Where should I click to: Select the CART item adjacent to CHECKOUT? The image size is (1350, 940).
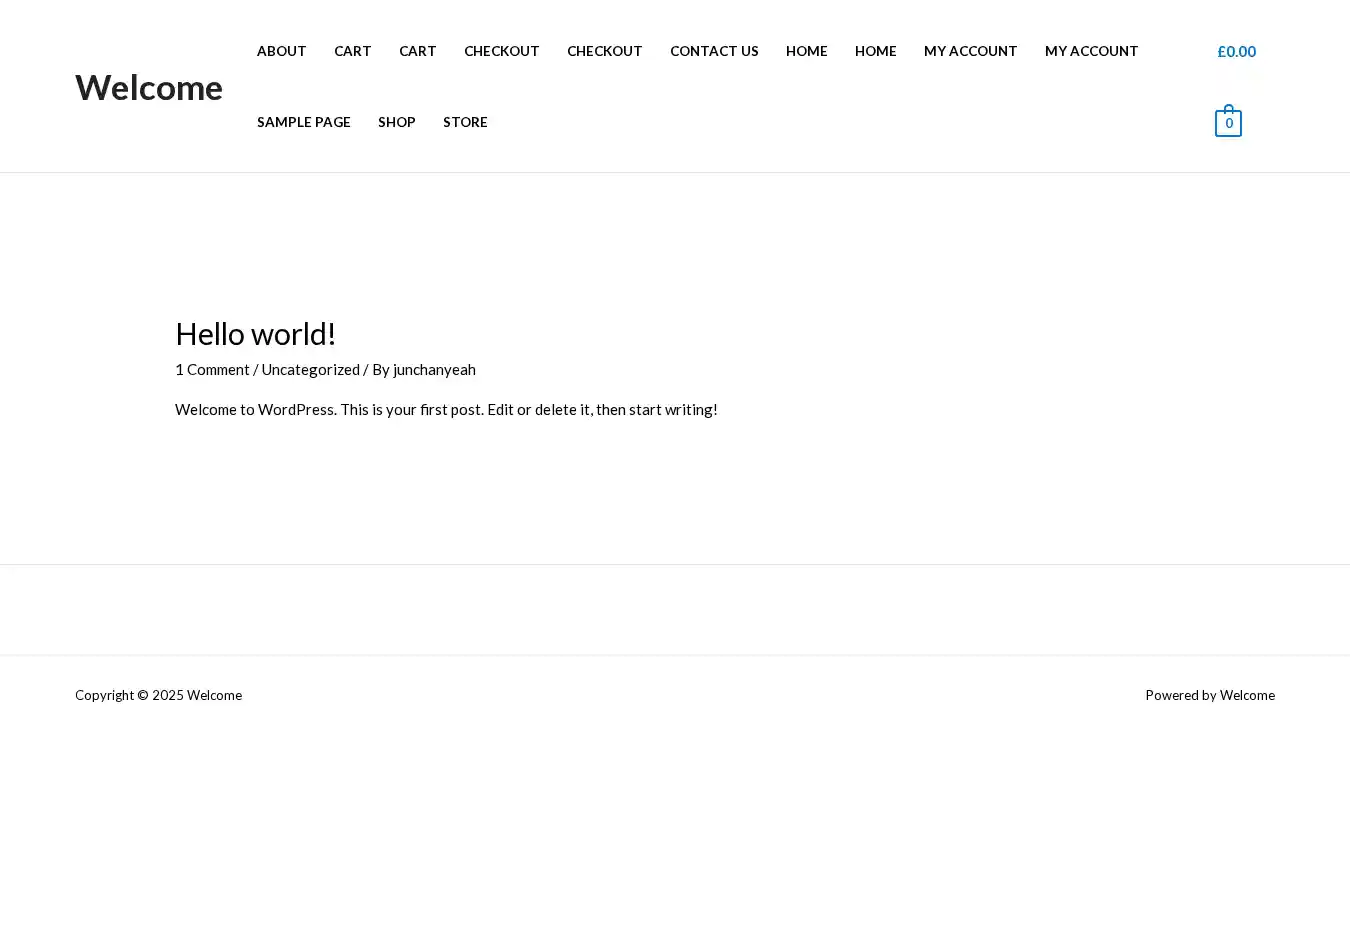pos(417,51)
